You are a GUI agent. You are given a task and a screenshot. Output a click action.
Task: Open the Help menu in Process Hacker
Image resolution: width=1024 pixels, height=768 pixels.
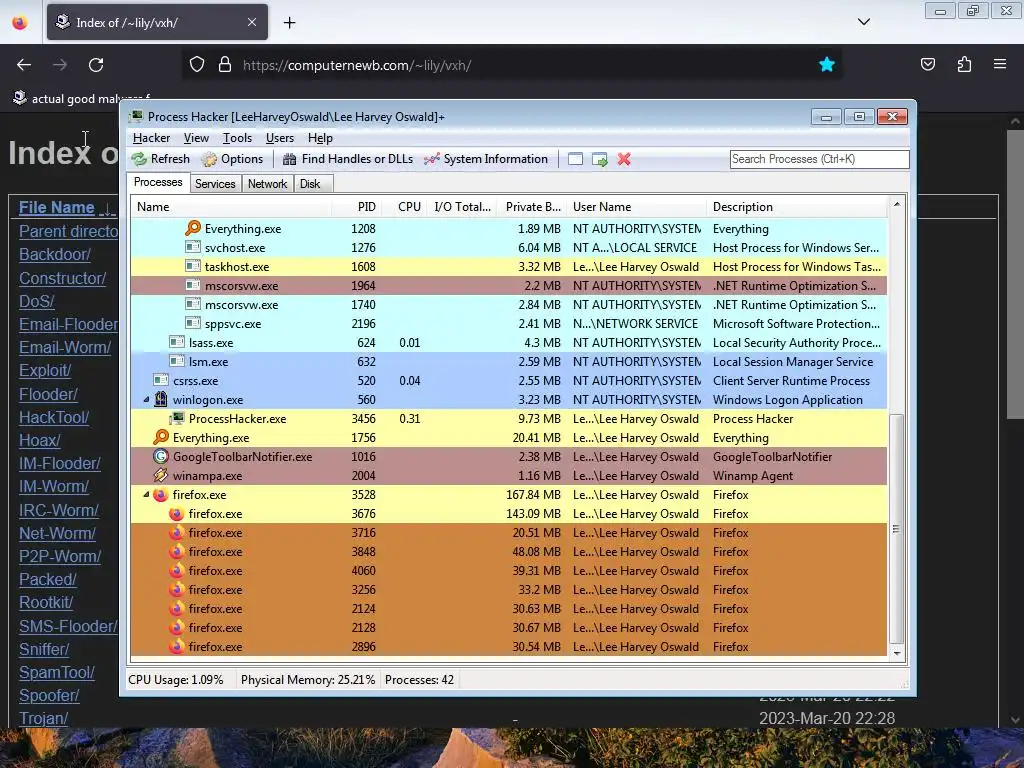[320, 138]
